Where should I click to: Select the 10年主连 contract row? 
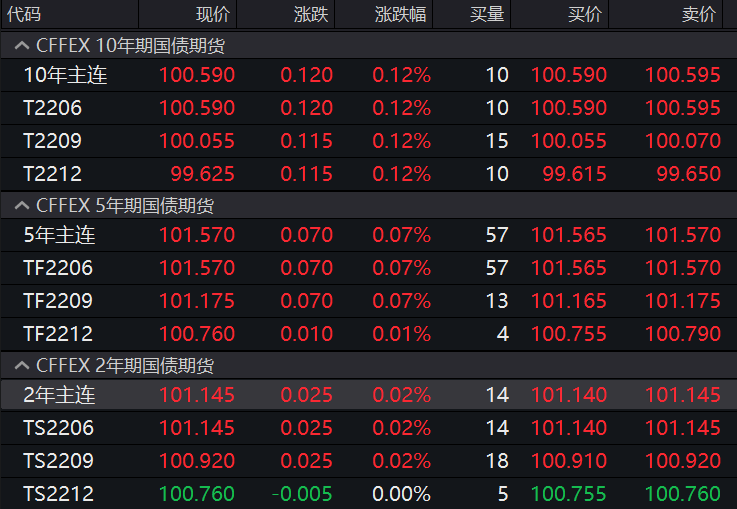coord(65,75)
